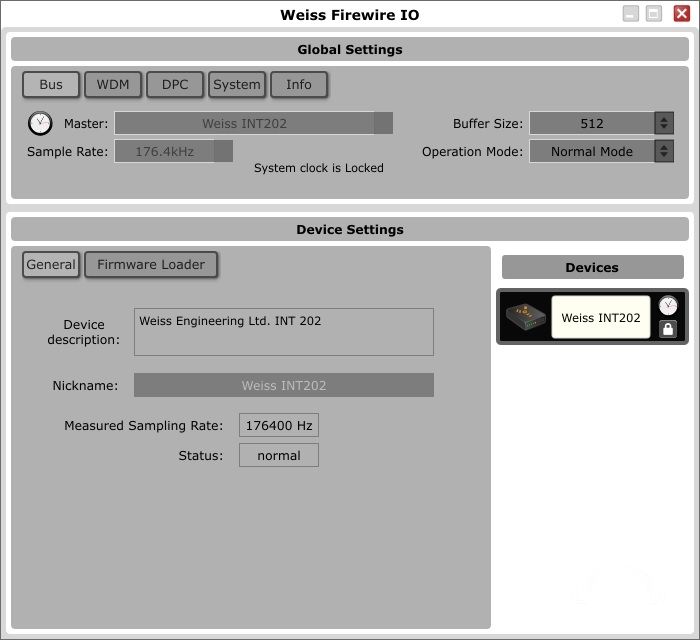Screen dimensions: 700x640
Task: Click the Buffer Size stepper arrows
Action: click(664, 123)
